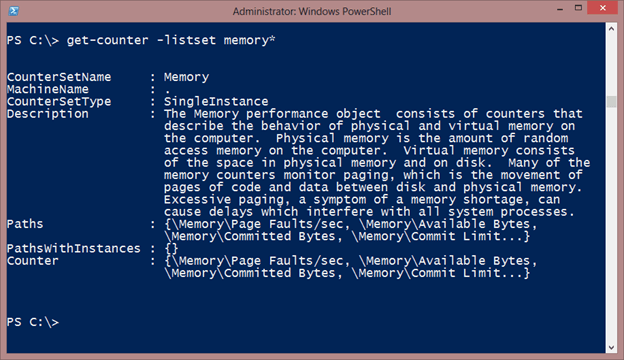The image size is (624, 360).
Task: Click the CounterSetName label
Action: click(59, 77)
